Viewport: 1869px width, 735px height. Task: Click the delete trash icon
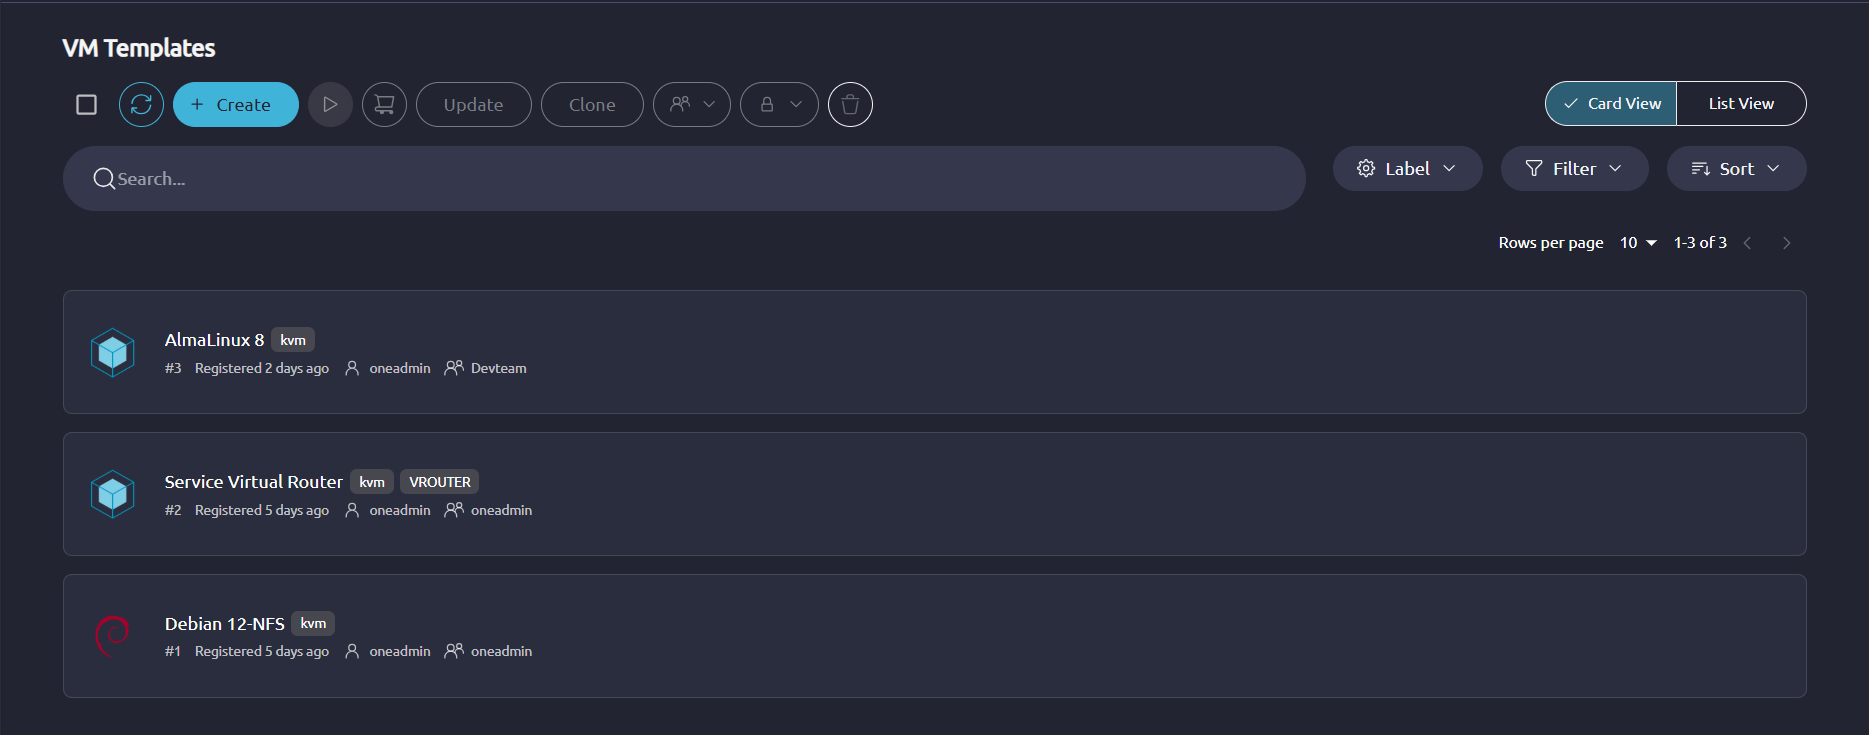click(x=850, y=104)
